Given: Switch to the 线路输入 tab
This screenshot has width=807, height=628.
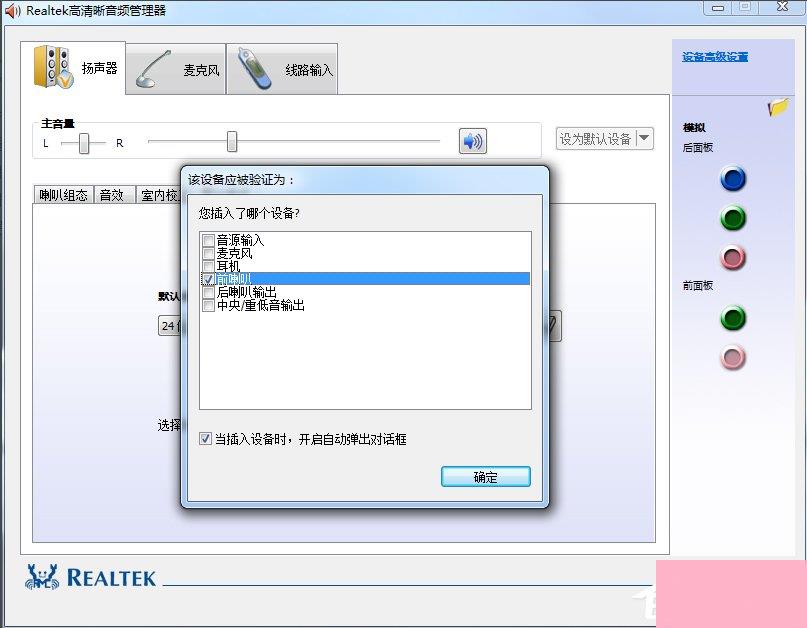Looking at the screenshot, I should click(x=283, y=69).
